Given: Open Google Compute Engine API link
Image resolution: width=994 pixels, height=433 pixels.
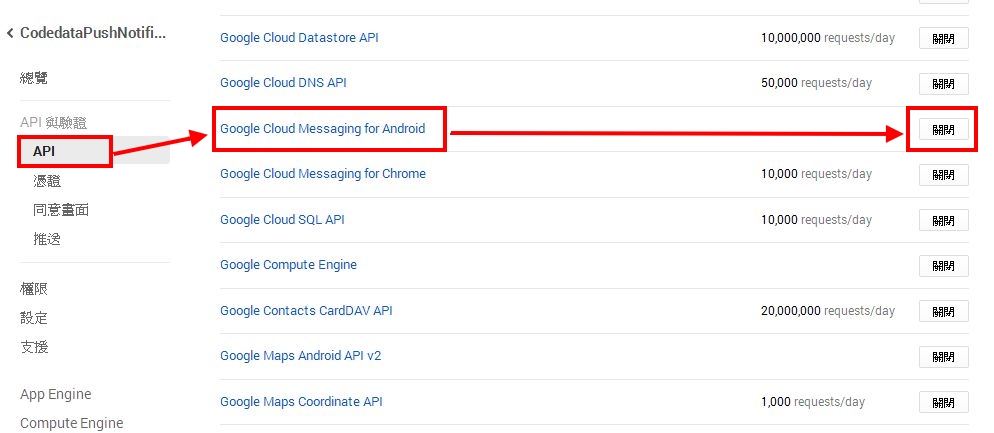Looking at the screenshot, I should [288, 265].
